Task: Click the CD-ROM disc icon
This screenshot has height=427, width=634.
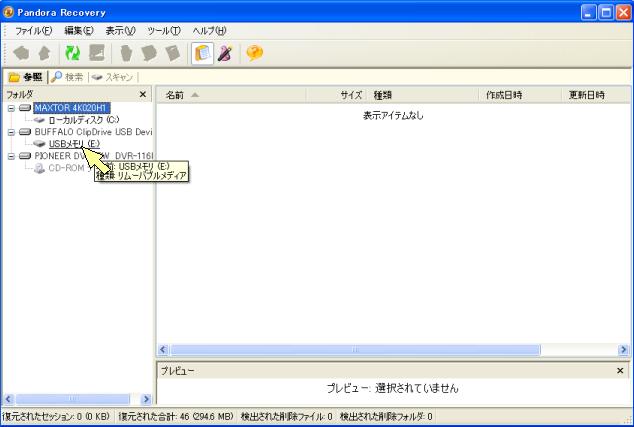Action: [x=39, y=168]
